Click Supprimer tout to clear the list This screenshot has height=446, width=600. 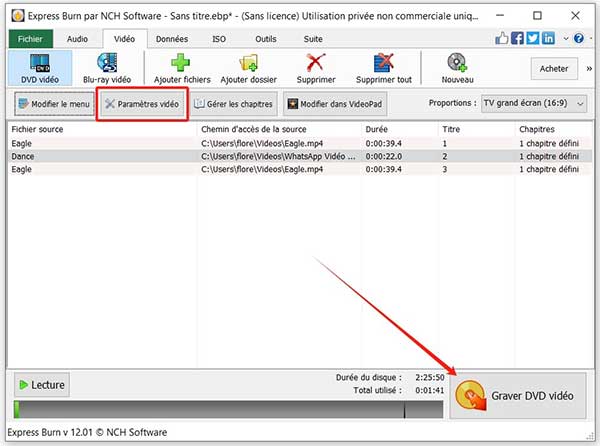(x=384, y=68)
